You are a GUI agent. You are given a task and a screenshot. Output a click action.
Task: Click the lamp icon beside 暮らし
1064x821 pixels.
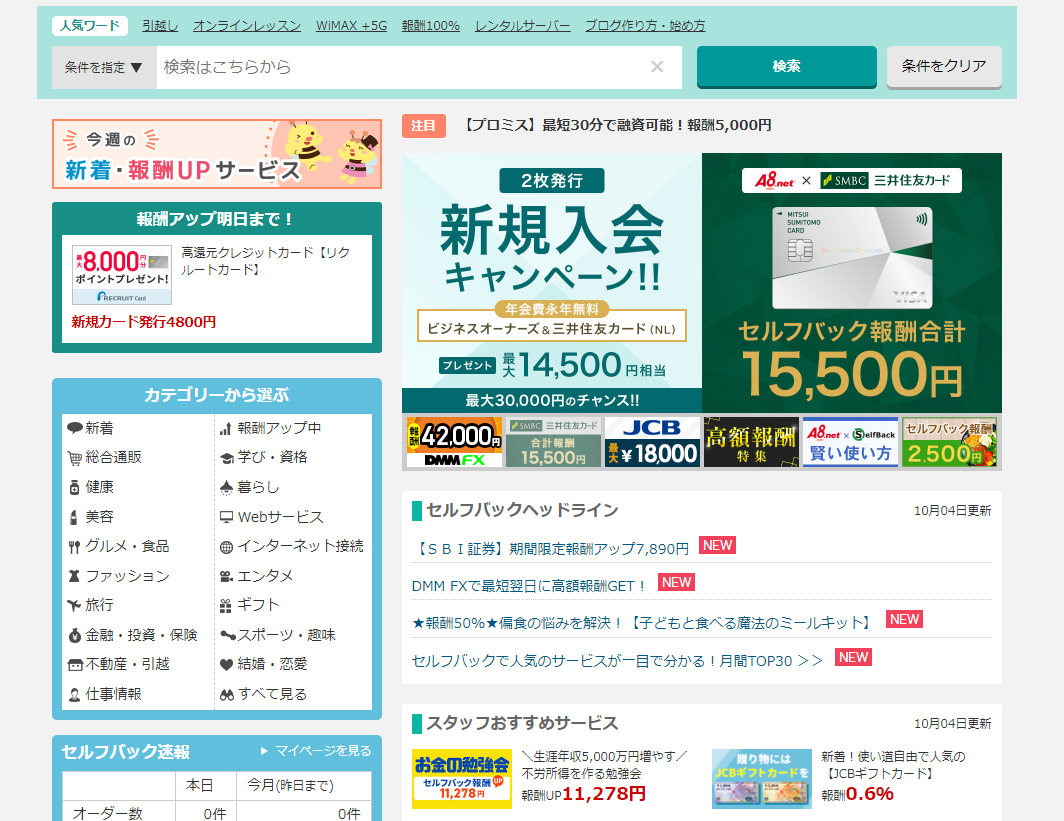[x=227, y=487]
